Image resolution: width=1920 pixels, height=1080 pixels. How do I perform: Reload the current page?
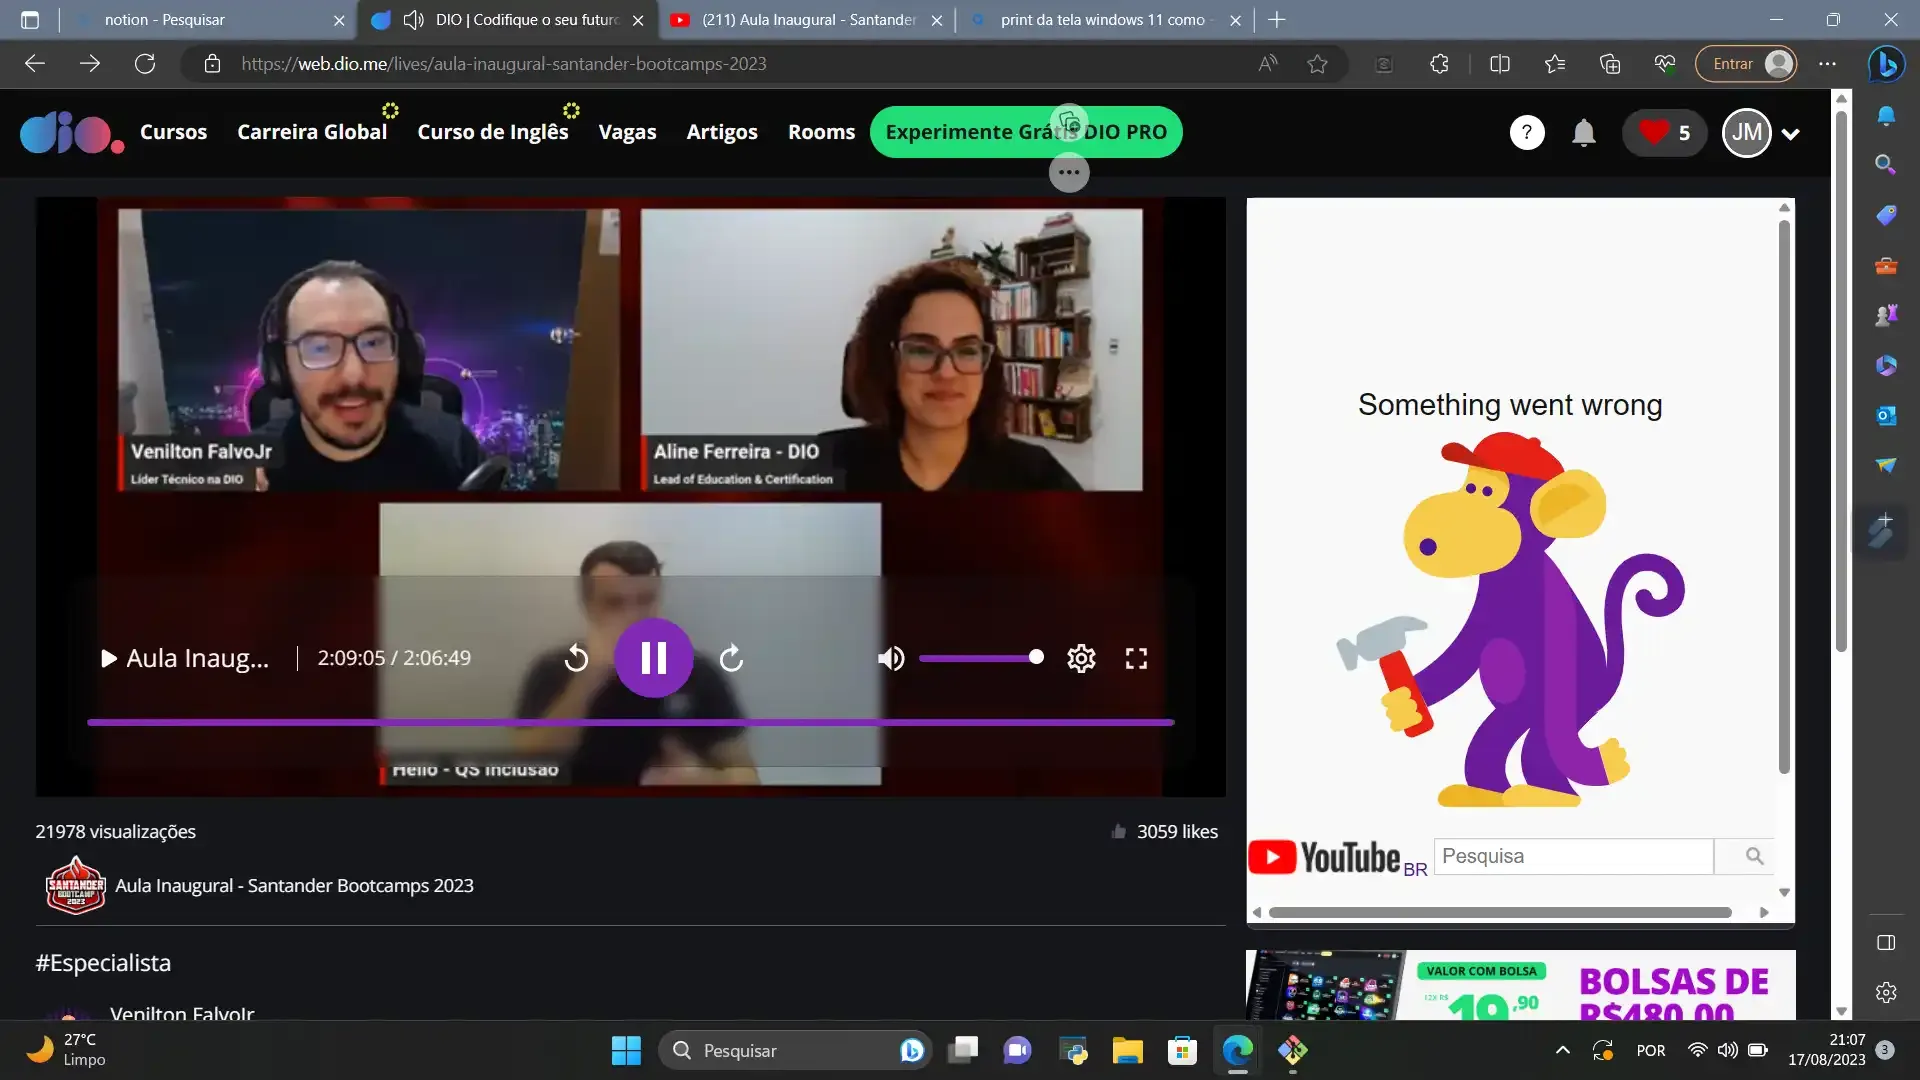click(x=145, y=64)
